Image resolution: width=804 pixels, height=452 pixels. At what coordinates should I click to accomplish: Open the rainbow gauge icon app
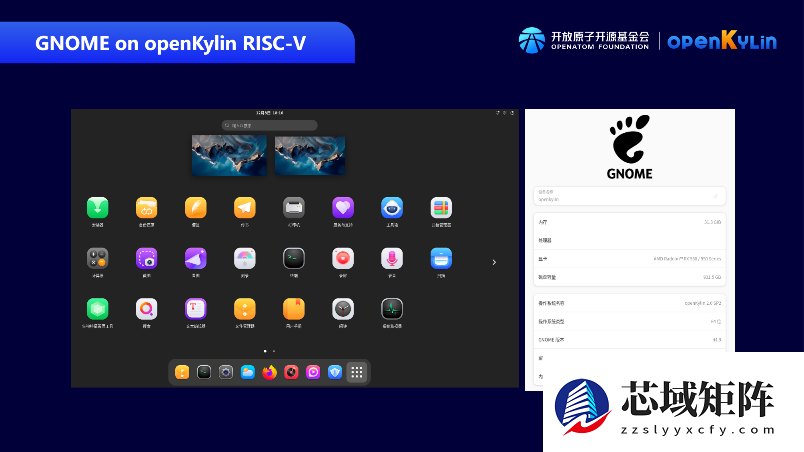point(245,259)
